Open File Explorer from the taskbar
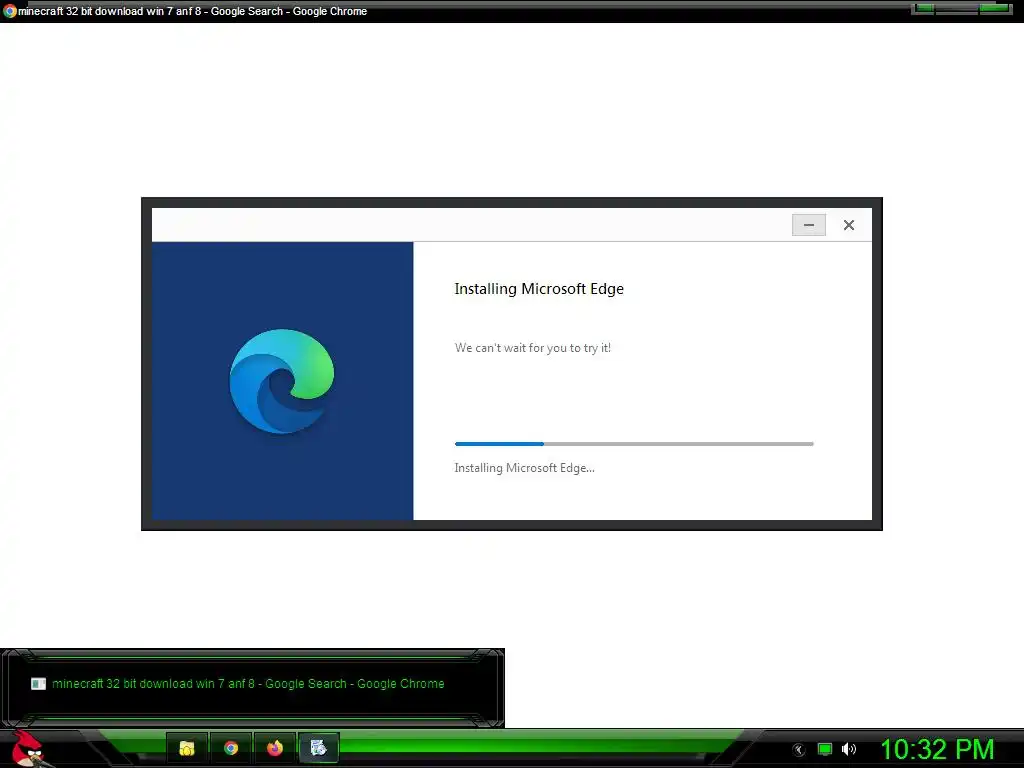1024x768 pixels. point(187,748)
